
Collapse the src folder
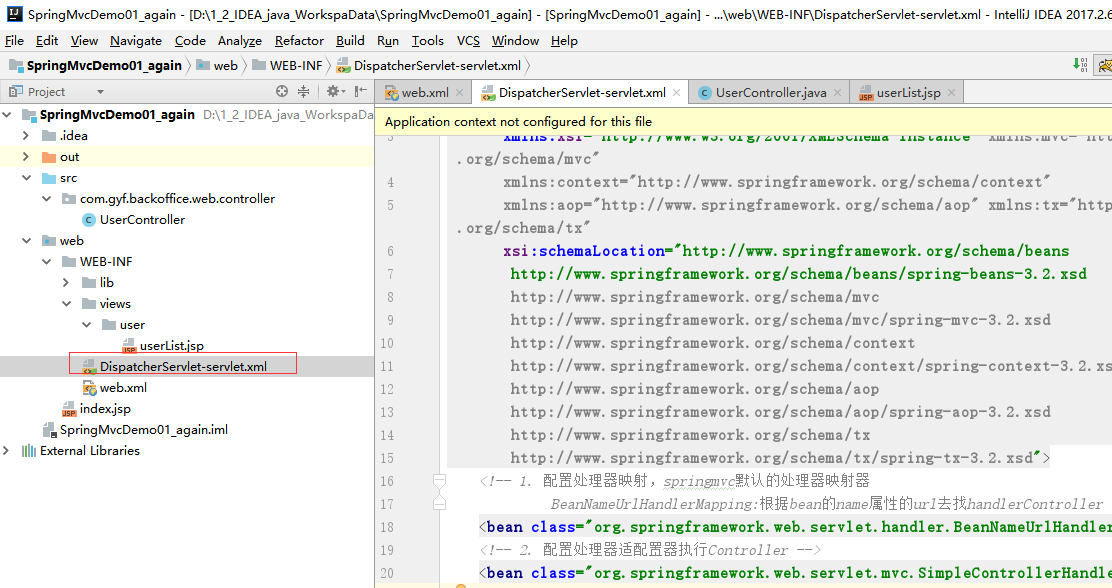click(x=27, y=178)
